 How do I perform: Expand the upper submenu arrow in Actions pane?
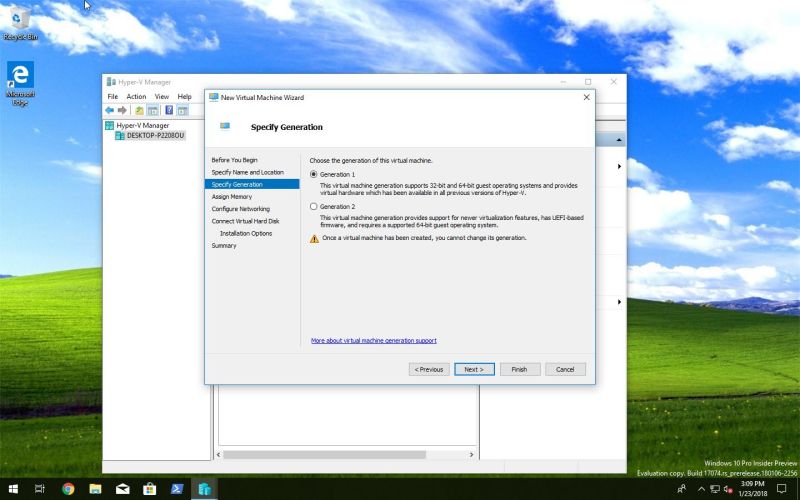pyautogui.click(x=619, y=166)
